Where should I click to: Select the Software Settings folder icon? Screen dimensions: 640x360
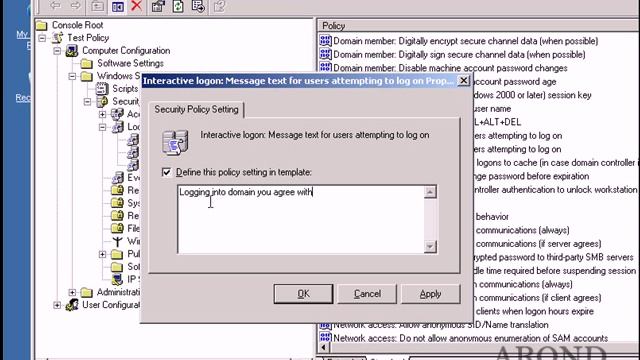pyautogui.click(x=87, y=64)
